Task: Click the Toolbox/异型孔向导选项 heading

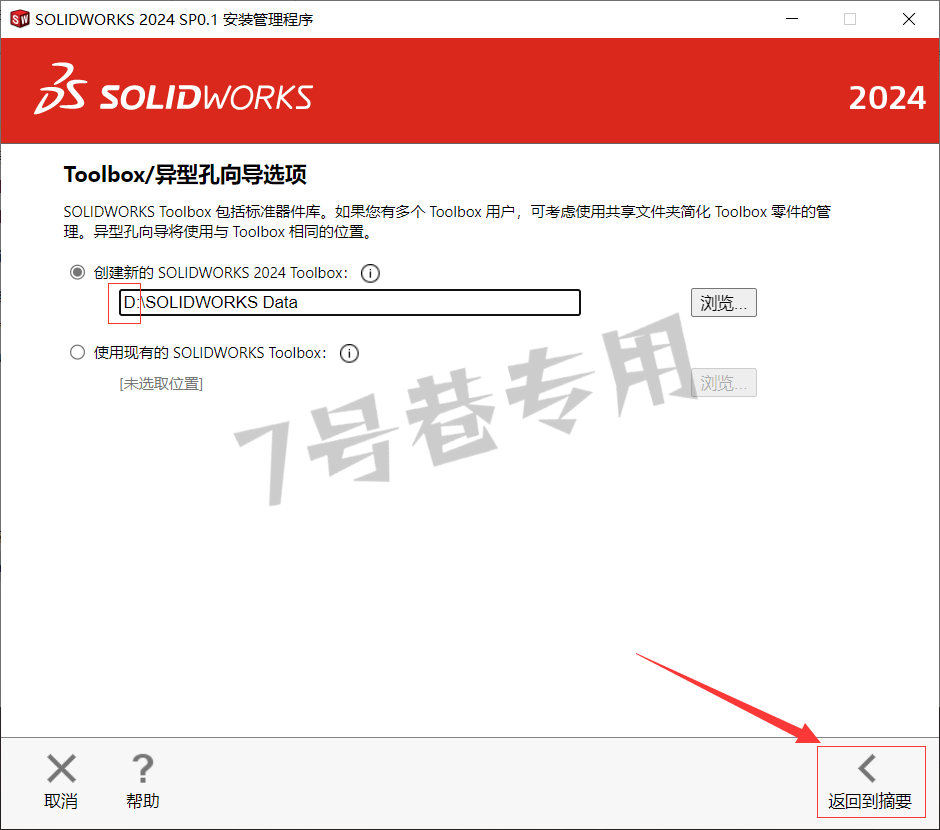Action: (x=185, y=175)
